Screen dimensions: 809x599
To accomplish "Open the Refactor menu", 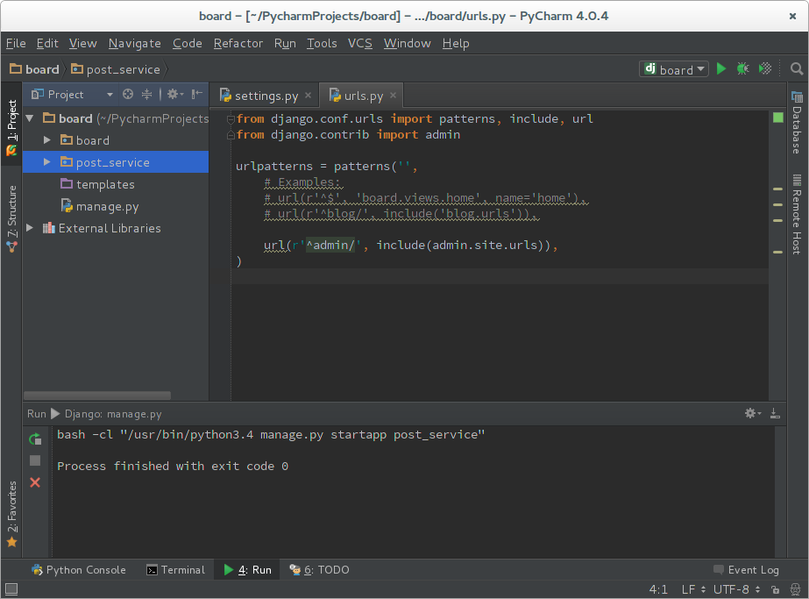I will (238, 43).
